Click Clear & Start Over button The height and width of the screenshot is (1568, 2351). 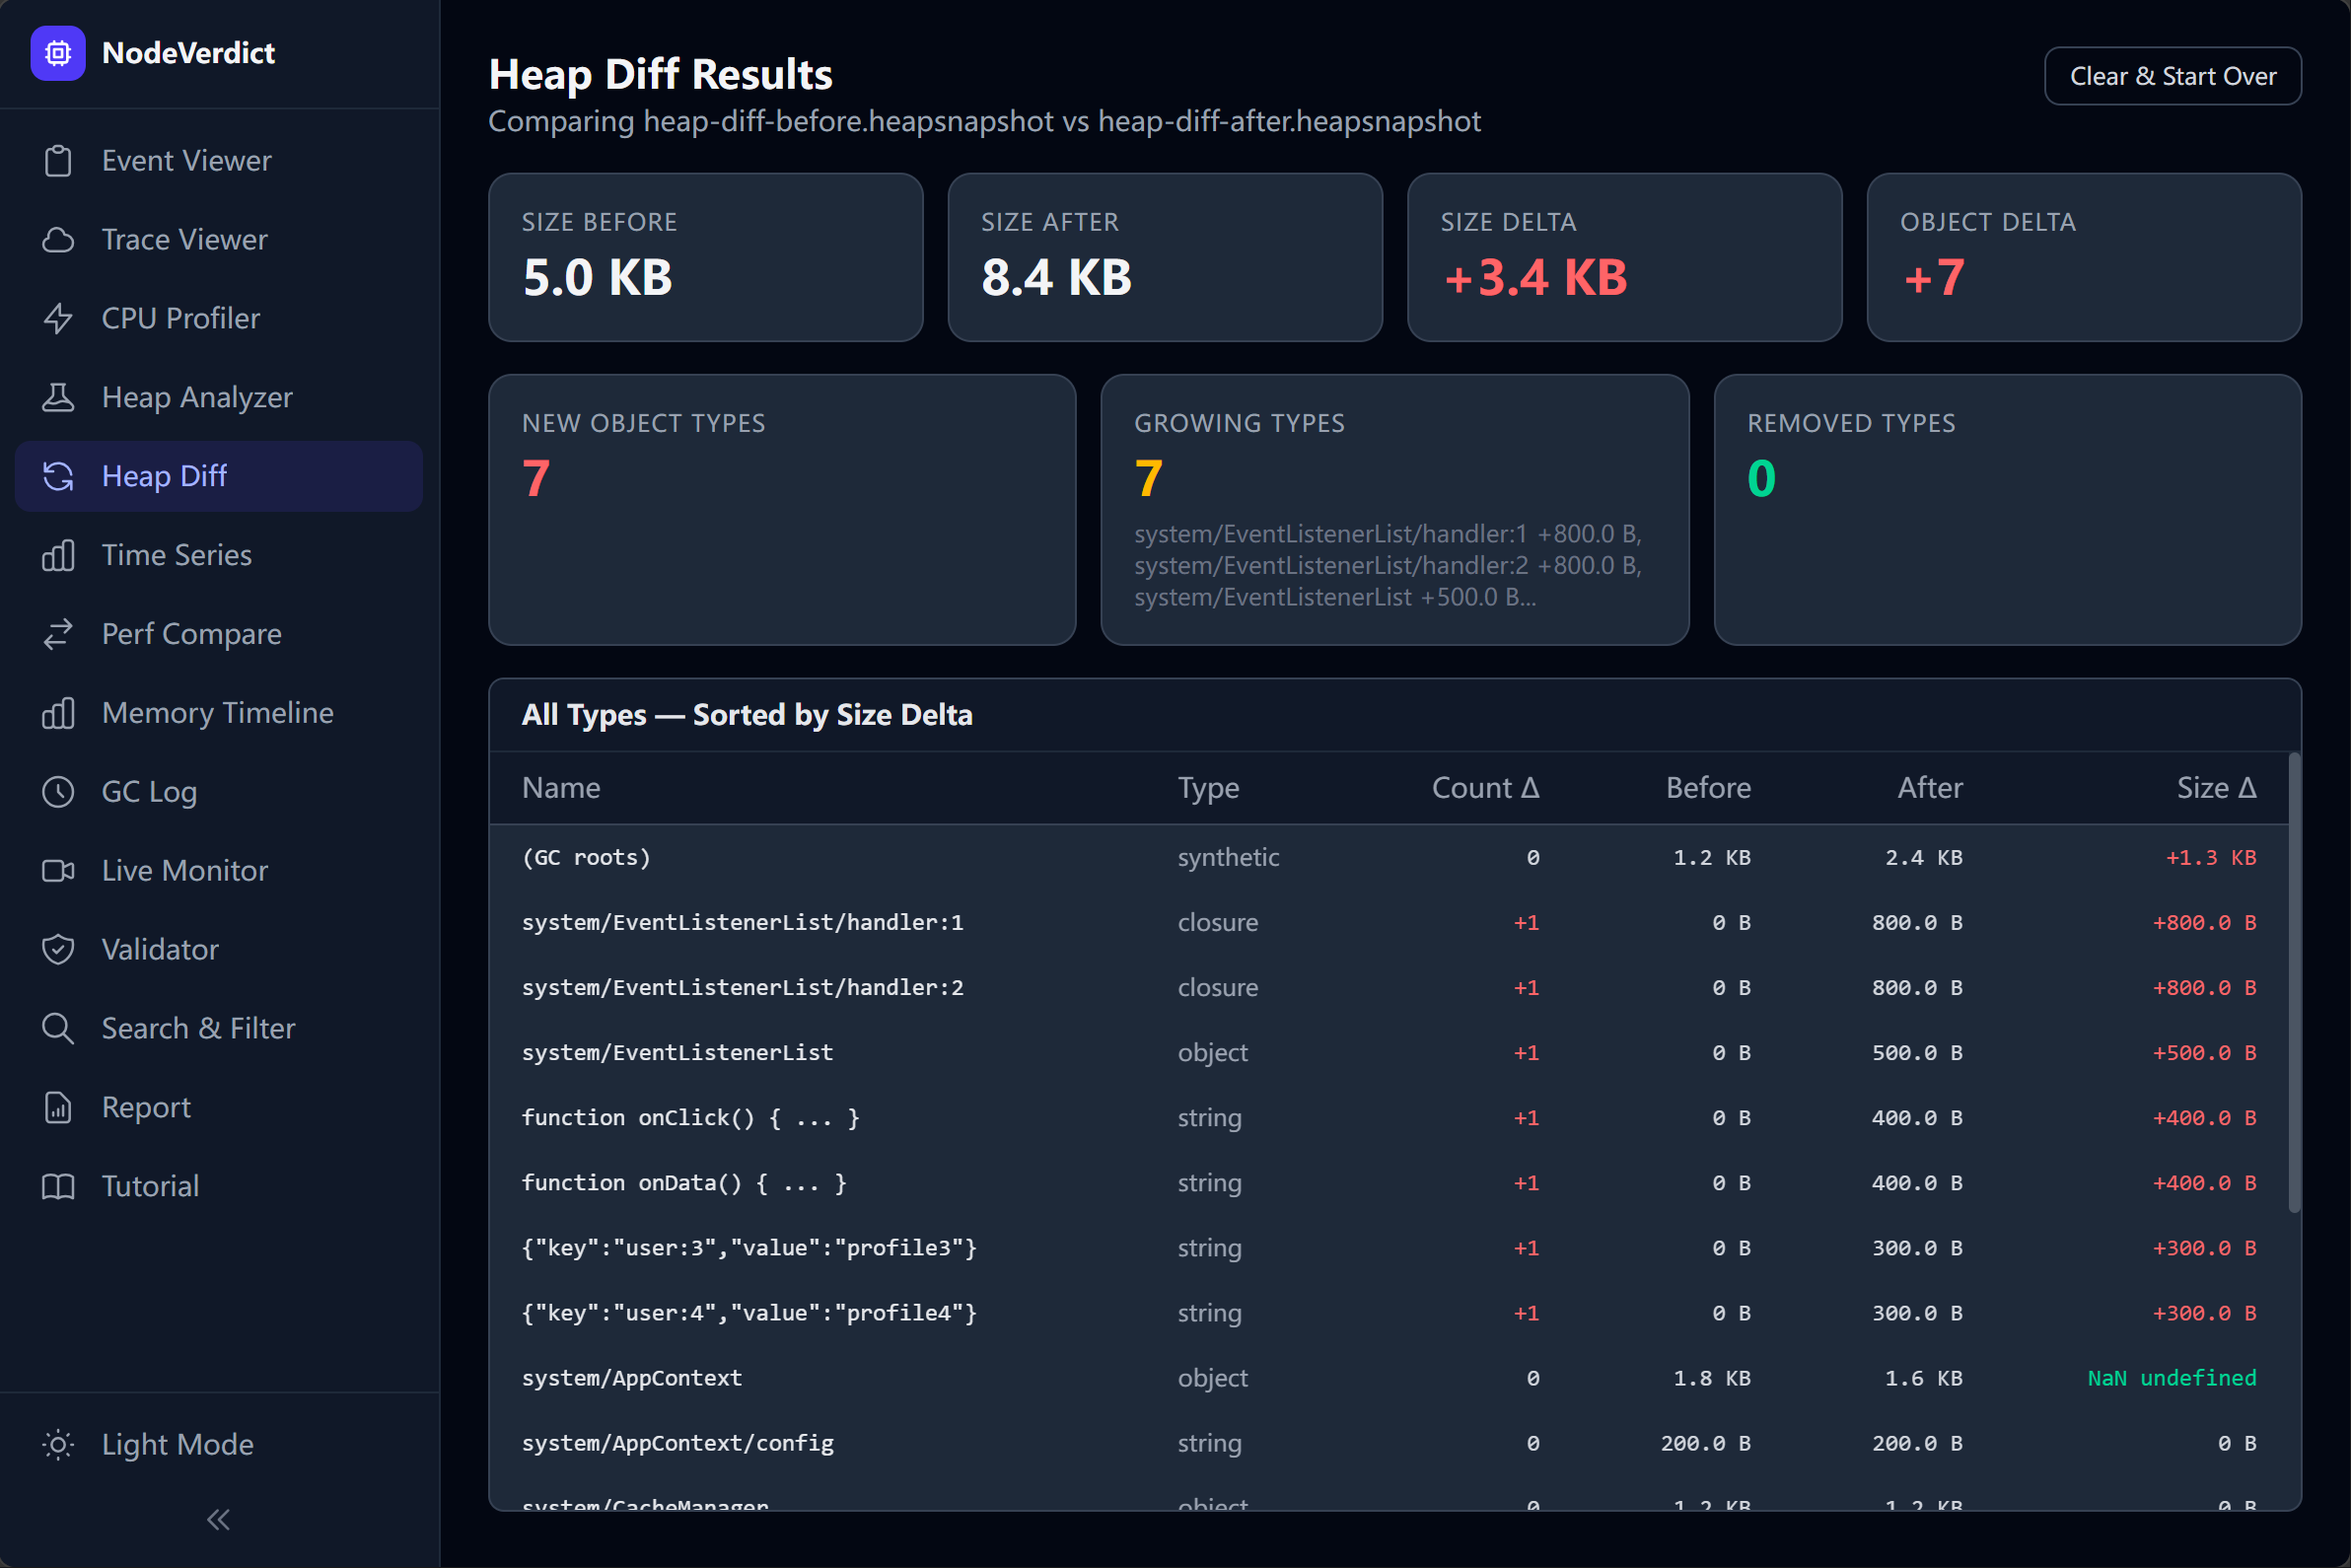point(2173,76)
